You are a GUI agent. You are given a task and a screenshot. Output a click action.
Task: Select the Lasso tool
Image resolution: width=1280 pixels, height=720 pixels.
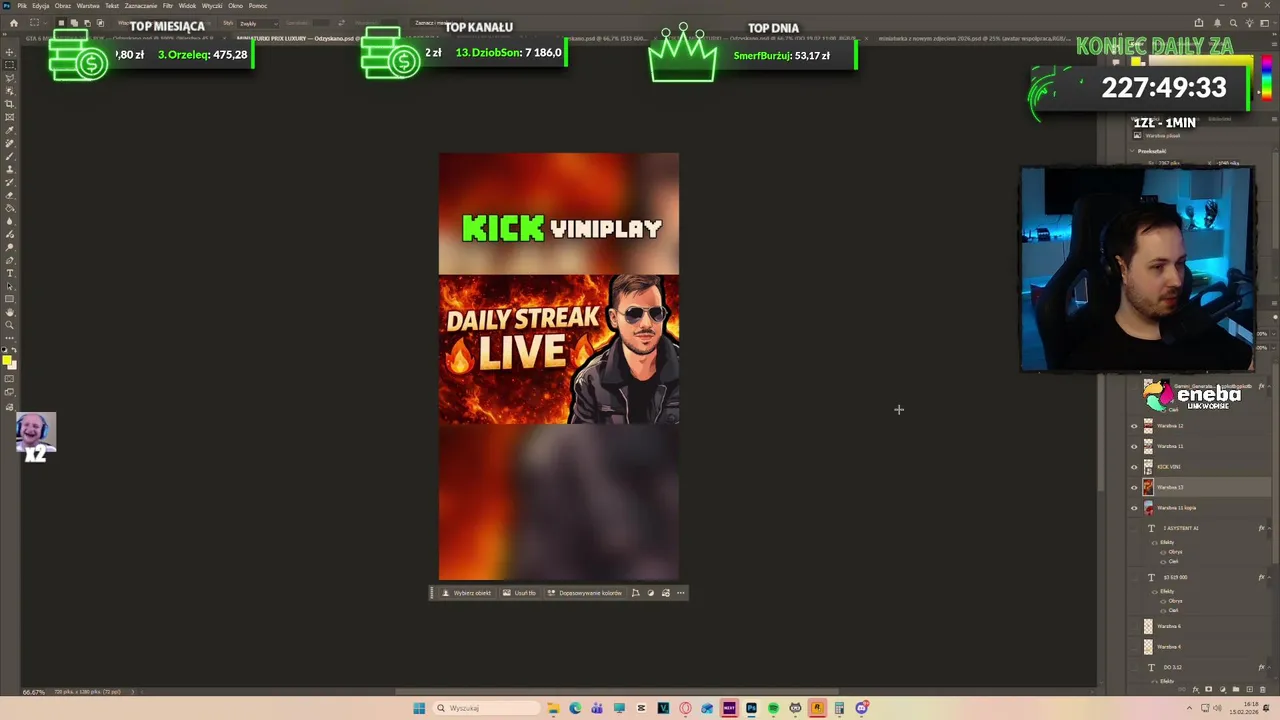pos(10,78)
